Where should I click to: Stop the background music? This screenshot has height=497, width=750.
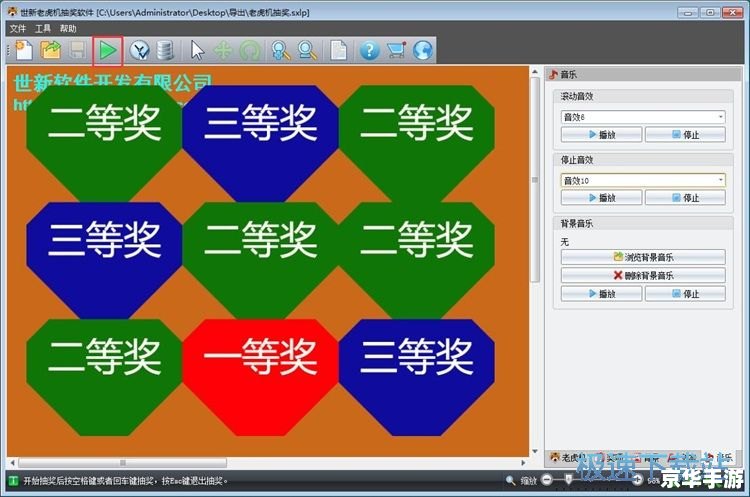[685, 294]
